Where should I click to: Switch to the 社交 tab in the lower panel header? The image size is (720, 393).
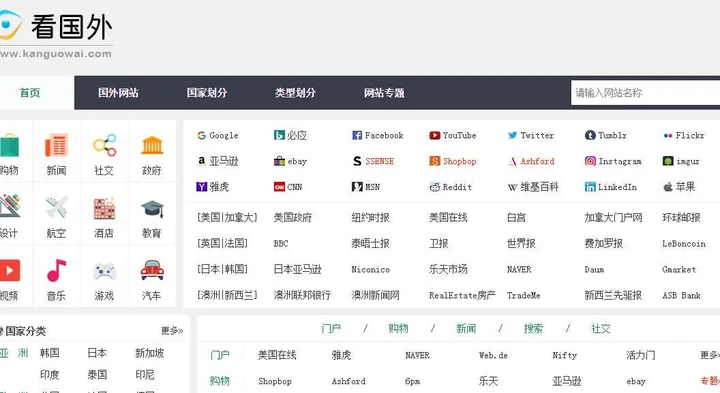click(601, 328)
